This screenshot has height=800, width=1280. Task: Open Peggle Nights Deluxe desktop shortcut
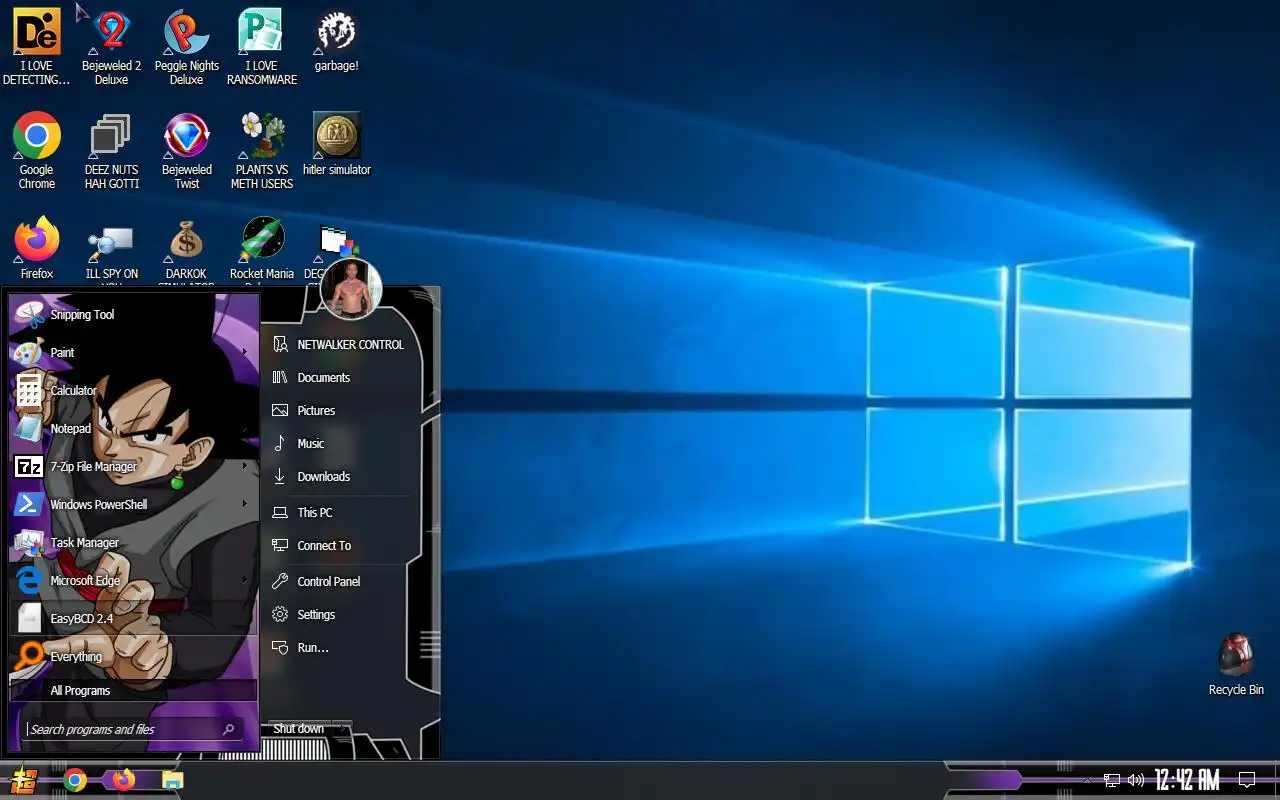(187, 47)
